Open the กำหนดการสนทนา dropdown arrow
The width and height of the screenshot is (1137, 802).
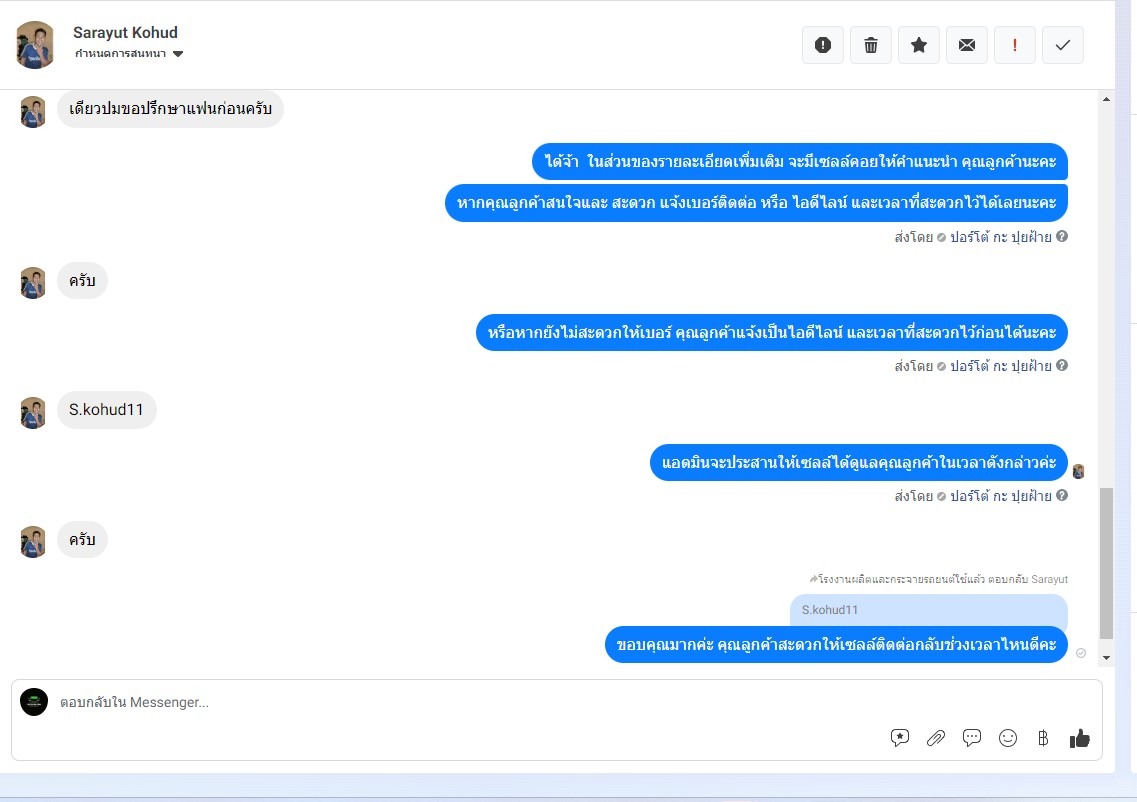[178, 54]
